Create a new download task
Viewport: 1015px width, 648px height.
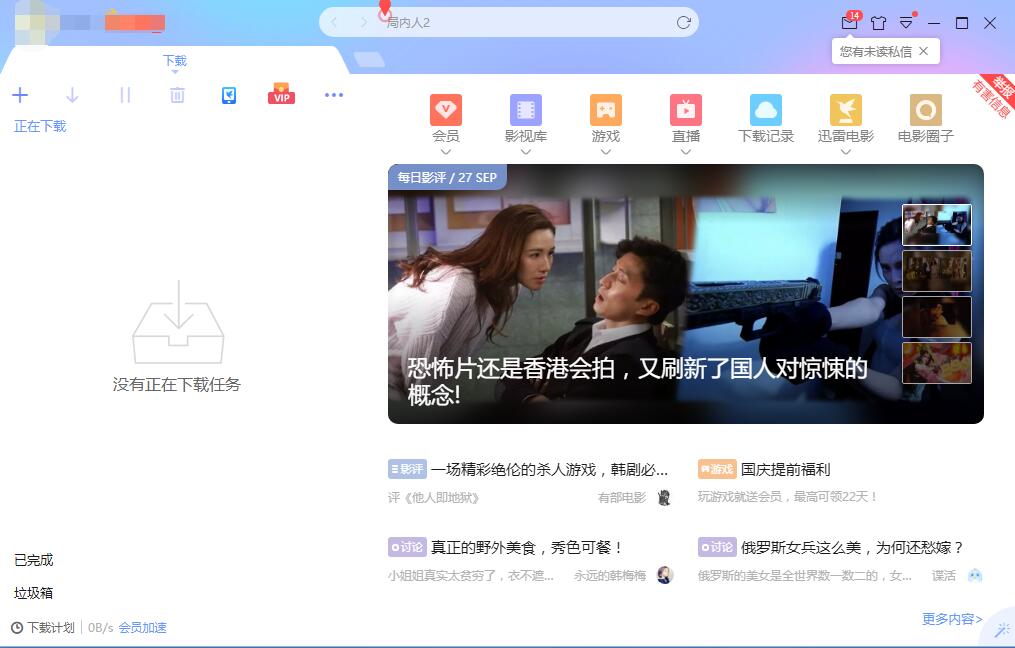[x=20, y=95]
